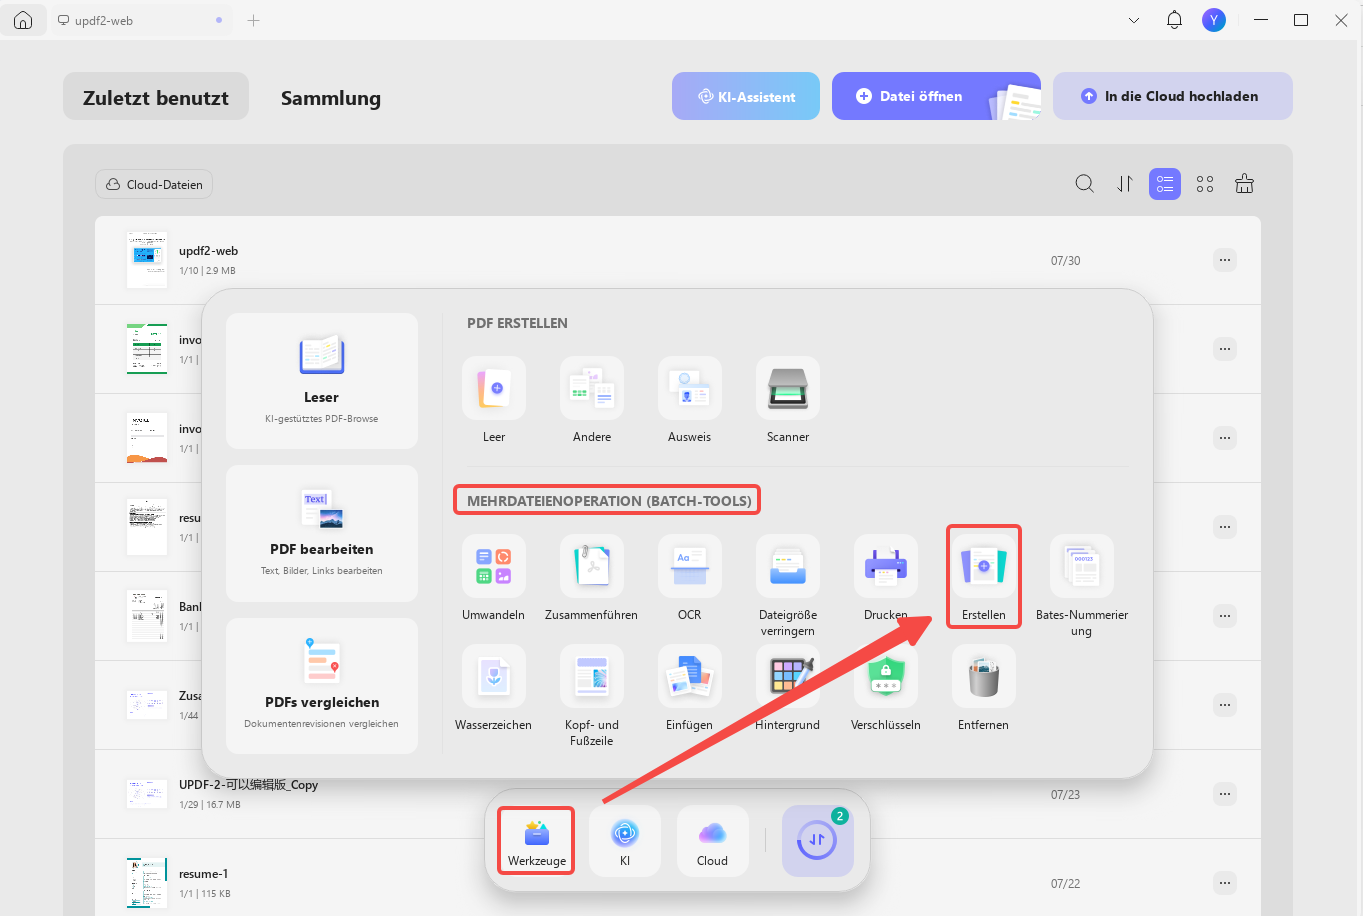Open the Cloud-Dateien button
Viewport: 1363px width, 916px height.
click(154, 184)
